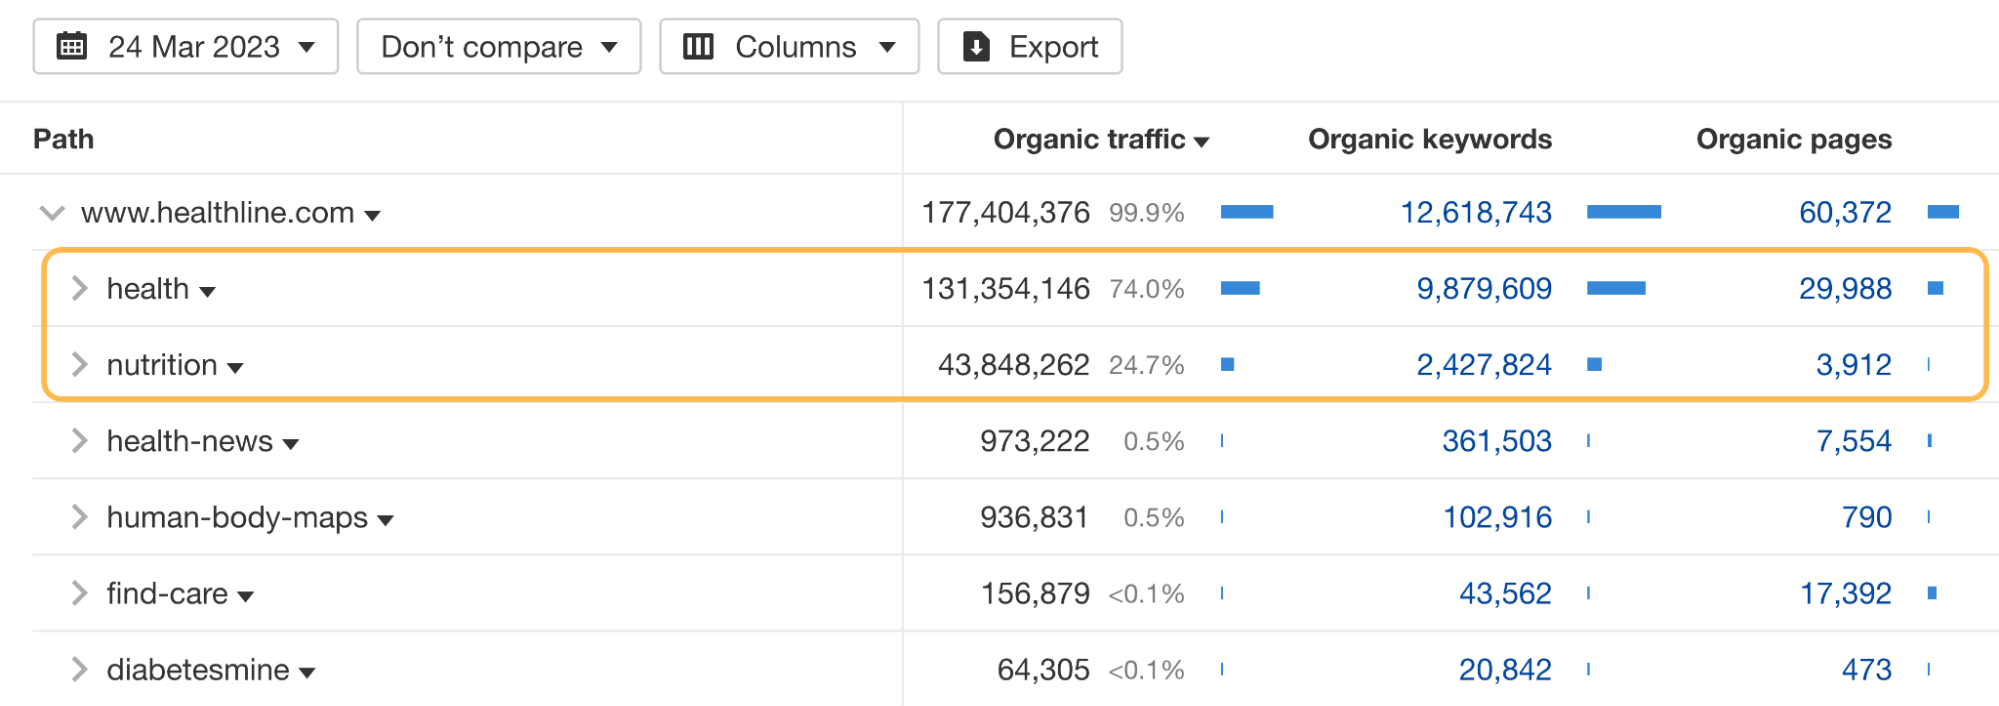The image size is (1999, 706).
Task: Click the Export download icon
Action: [x=976, y=47]
